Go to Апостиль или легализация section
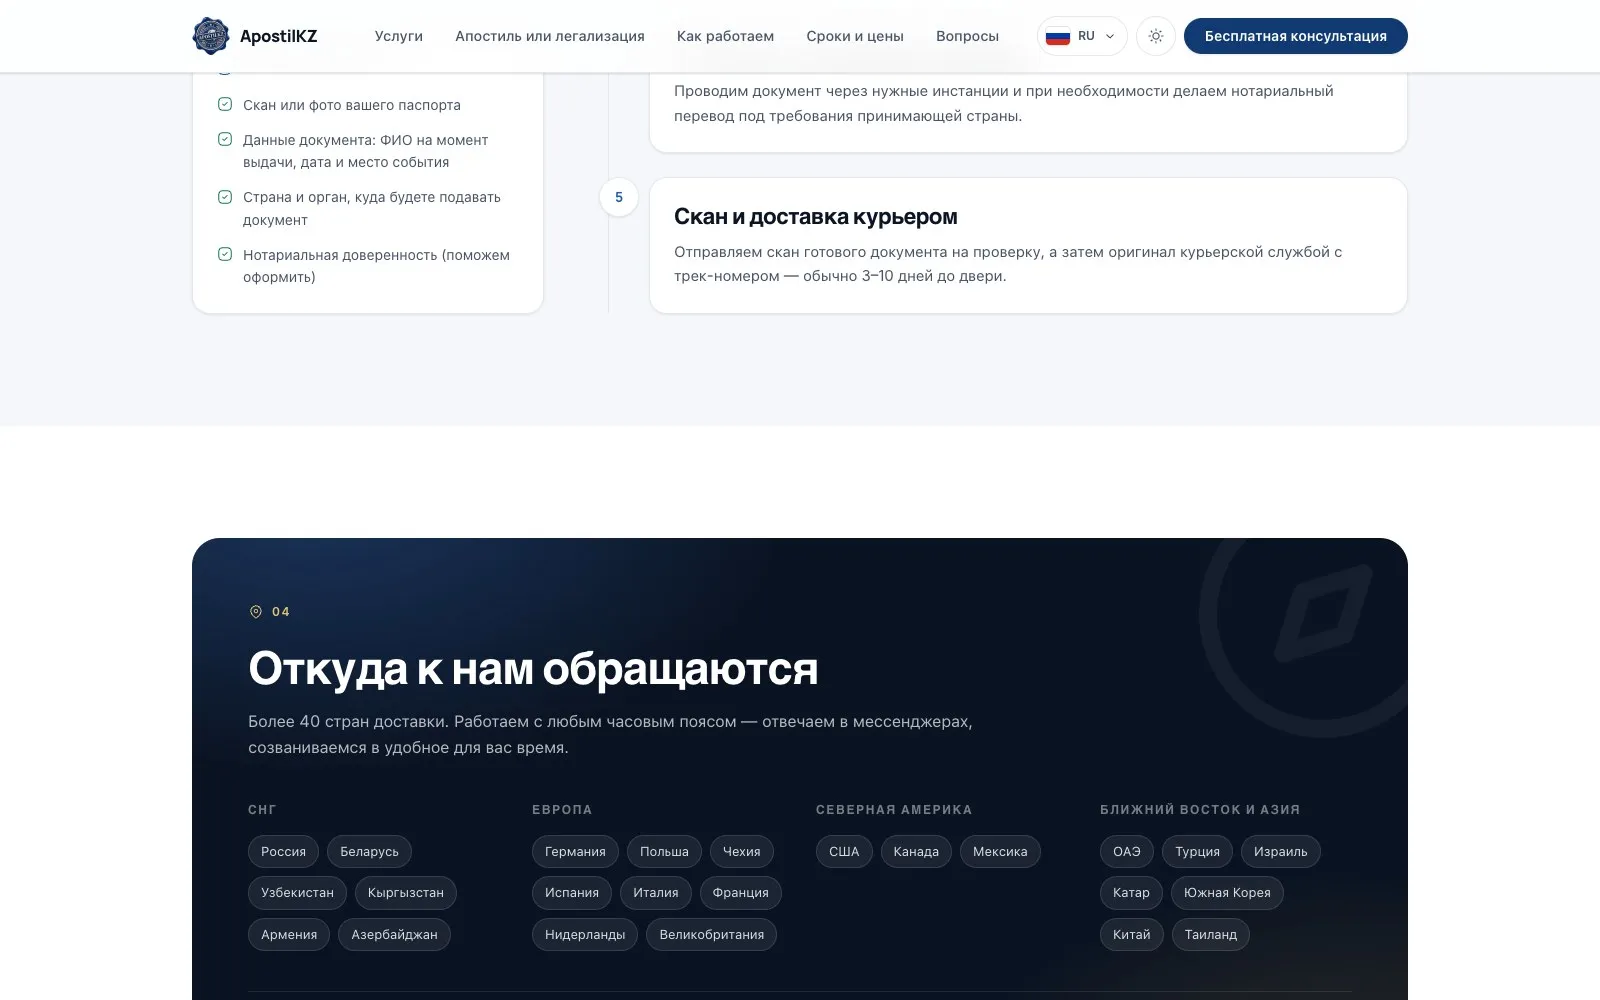 (550, 36)
